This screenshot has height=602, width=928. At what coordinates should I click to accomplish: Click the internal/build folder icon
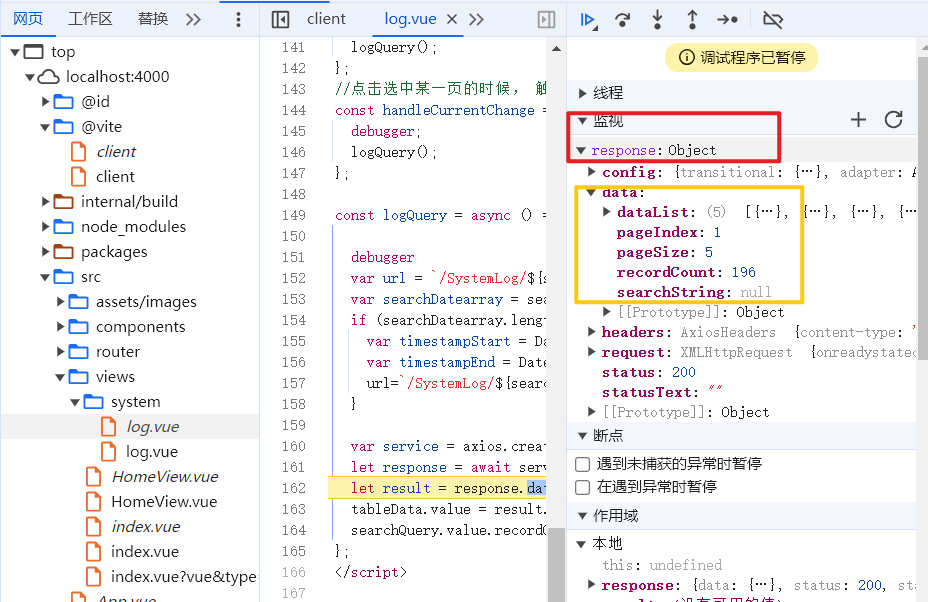pos(63,202)
